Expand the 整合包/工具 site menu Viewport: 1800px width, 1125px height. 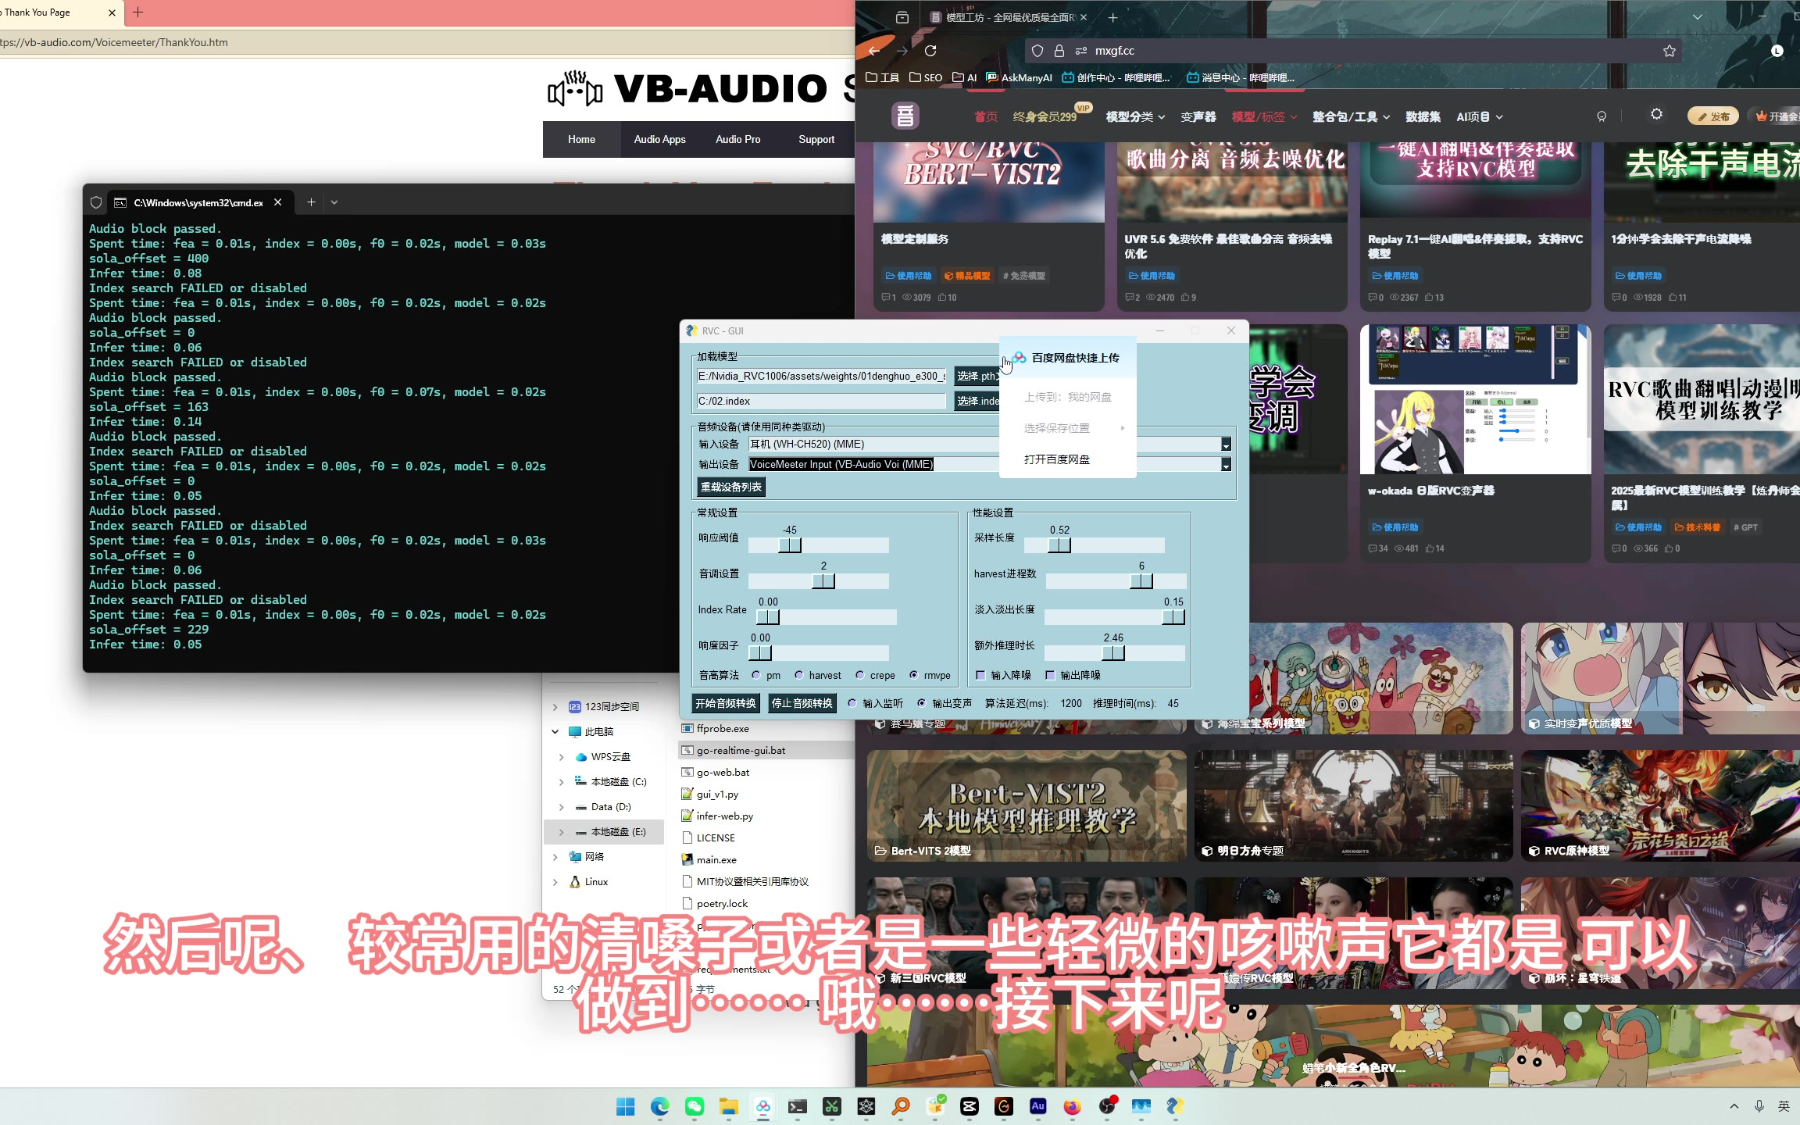tap(1351, 117)
